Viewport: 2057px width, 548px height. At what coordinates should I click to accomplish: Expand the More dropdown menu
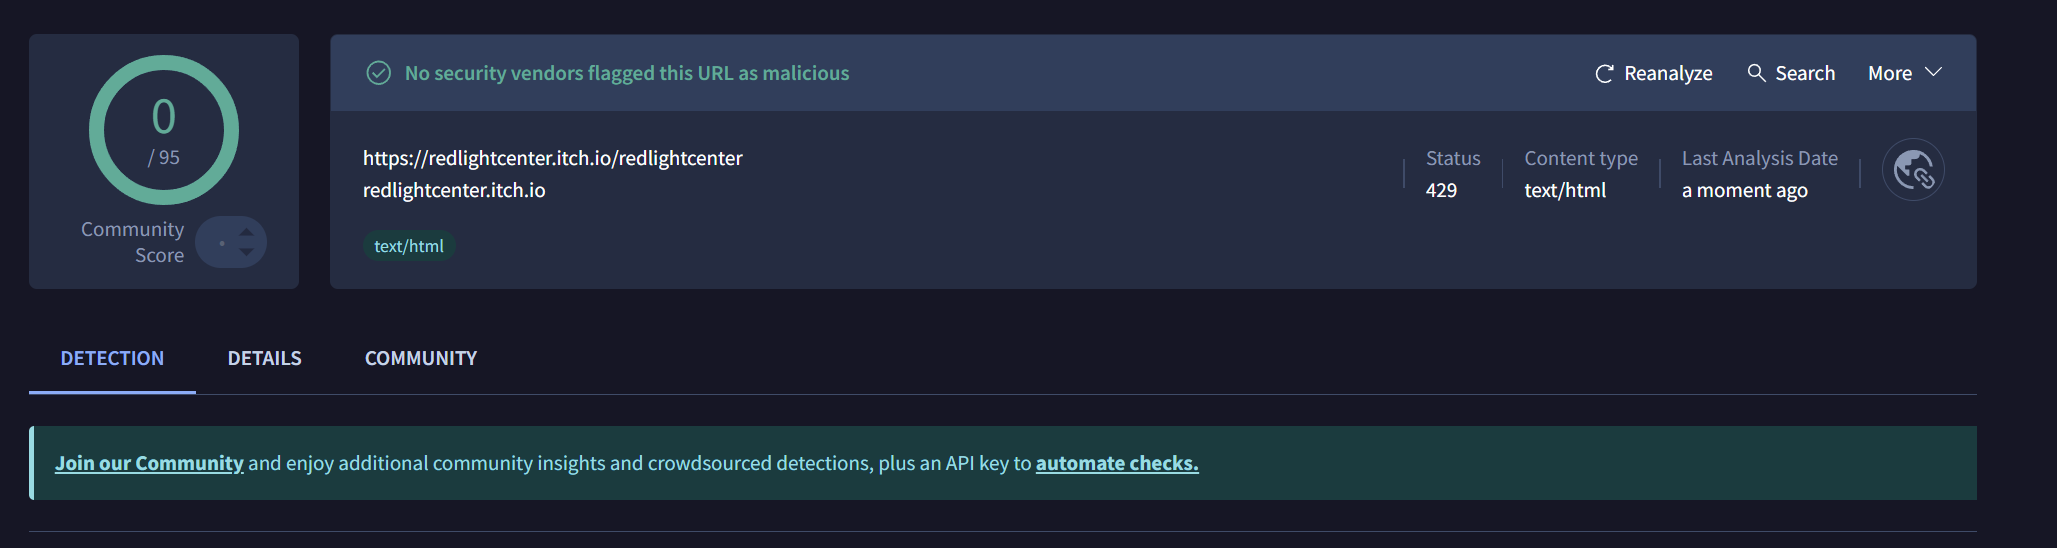(x=1904, y=73)
